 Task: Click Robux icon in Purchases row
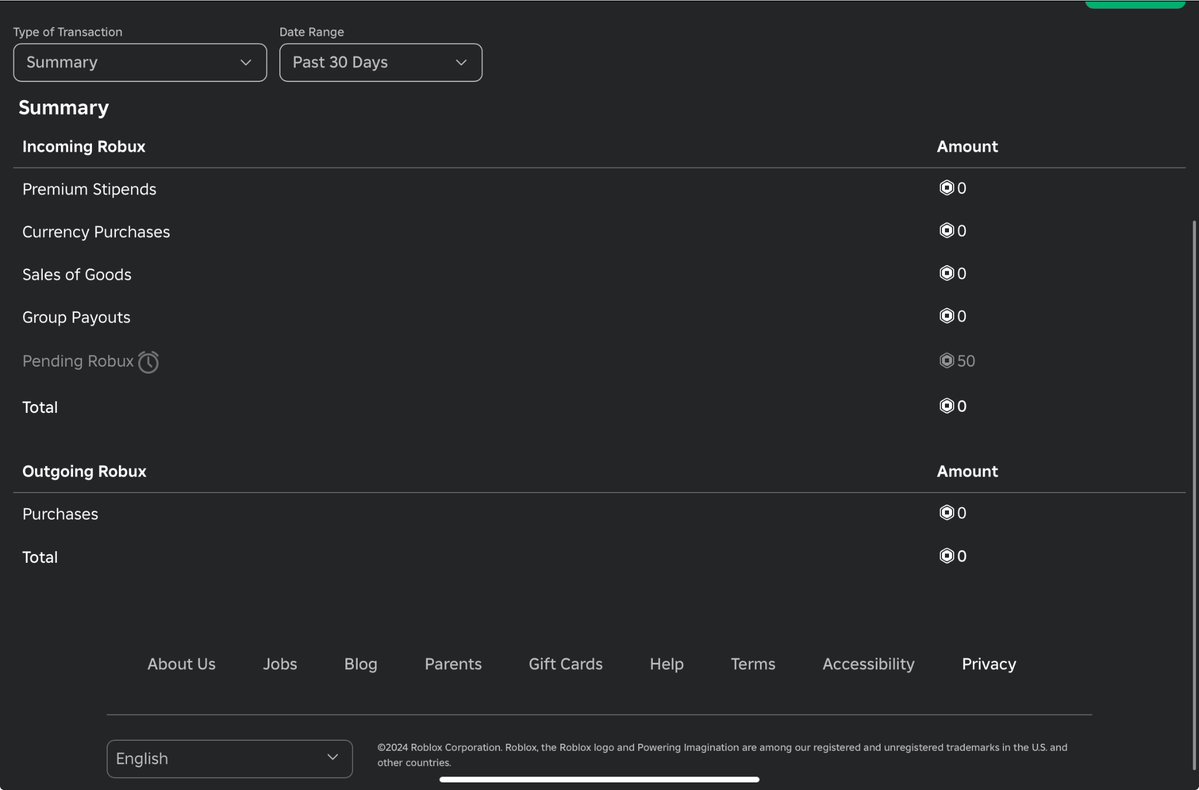[947, 513]
